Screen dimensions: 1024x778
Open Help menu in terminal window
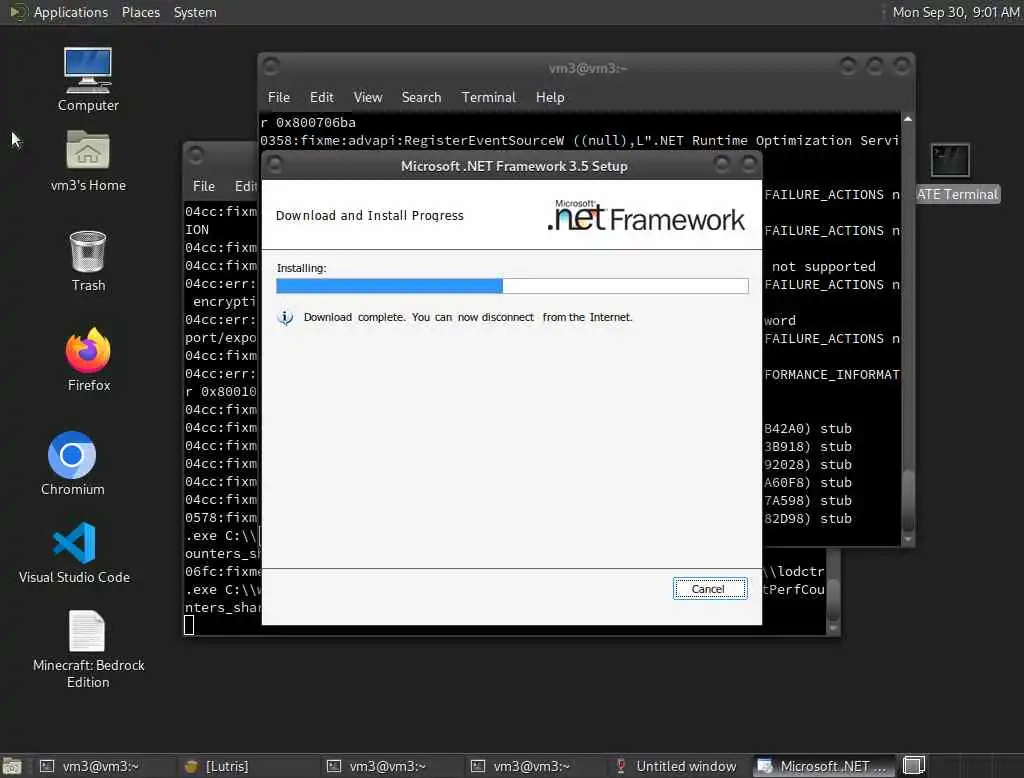point(550,97)
